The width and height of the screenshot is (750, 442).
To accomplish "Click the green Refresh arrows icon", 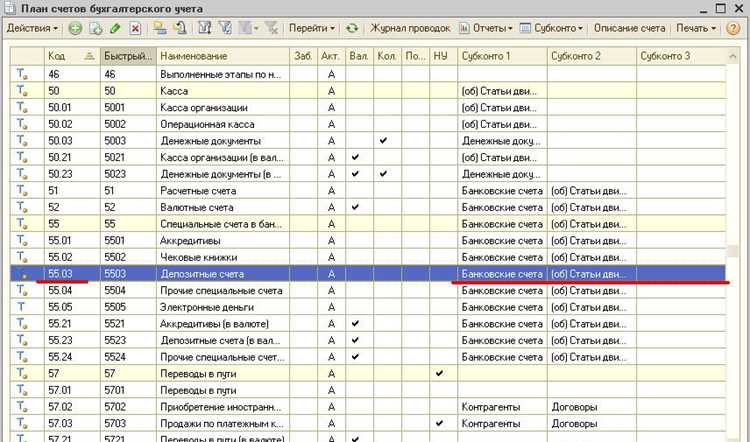I will (x=352, y=28).
